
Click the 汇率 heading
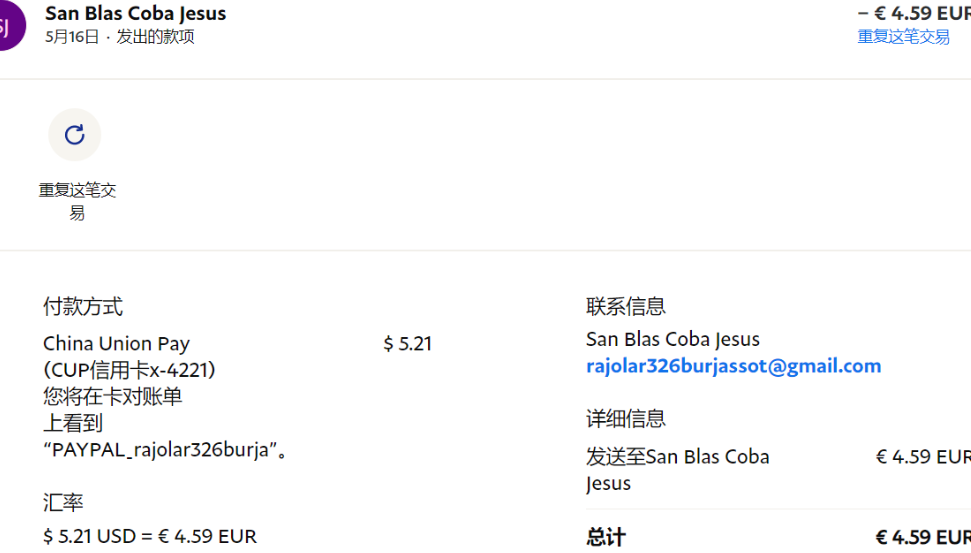[x=63, y=503]
